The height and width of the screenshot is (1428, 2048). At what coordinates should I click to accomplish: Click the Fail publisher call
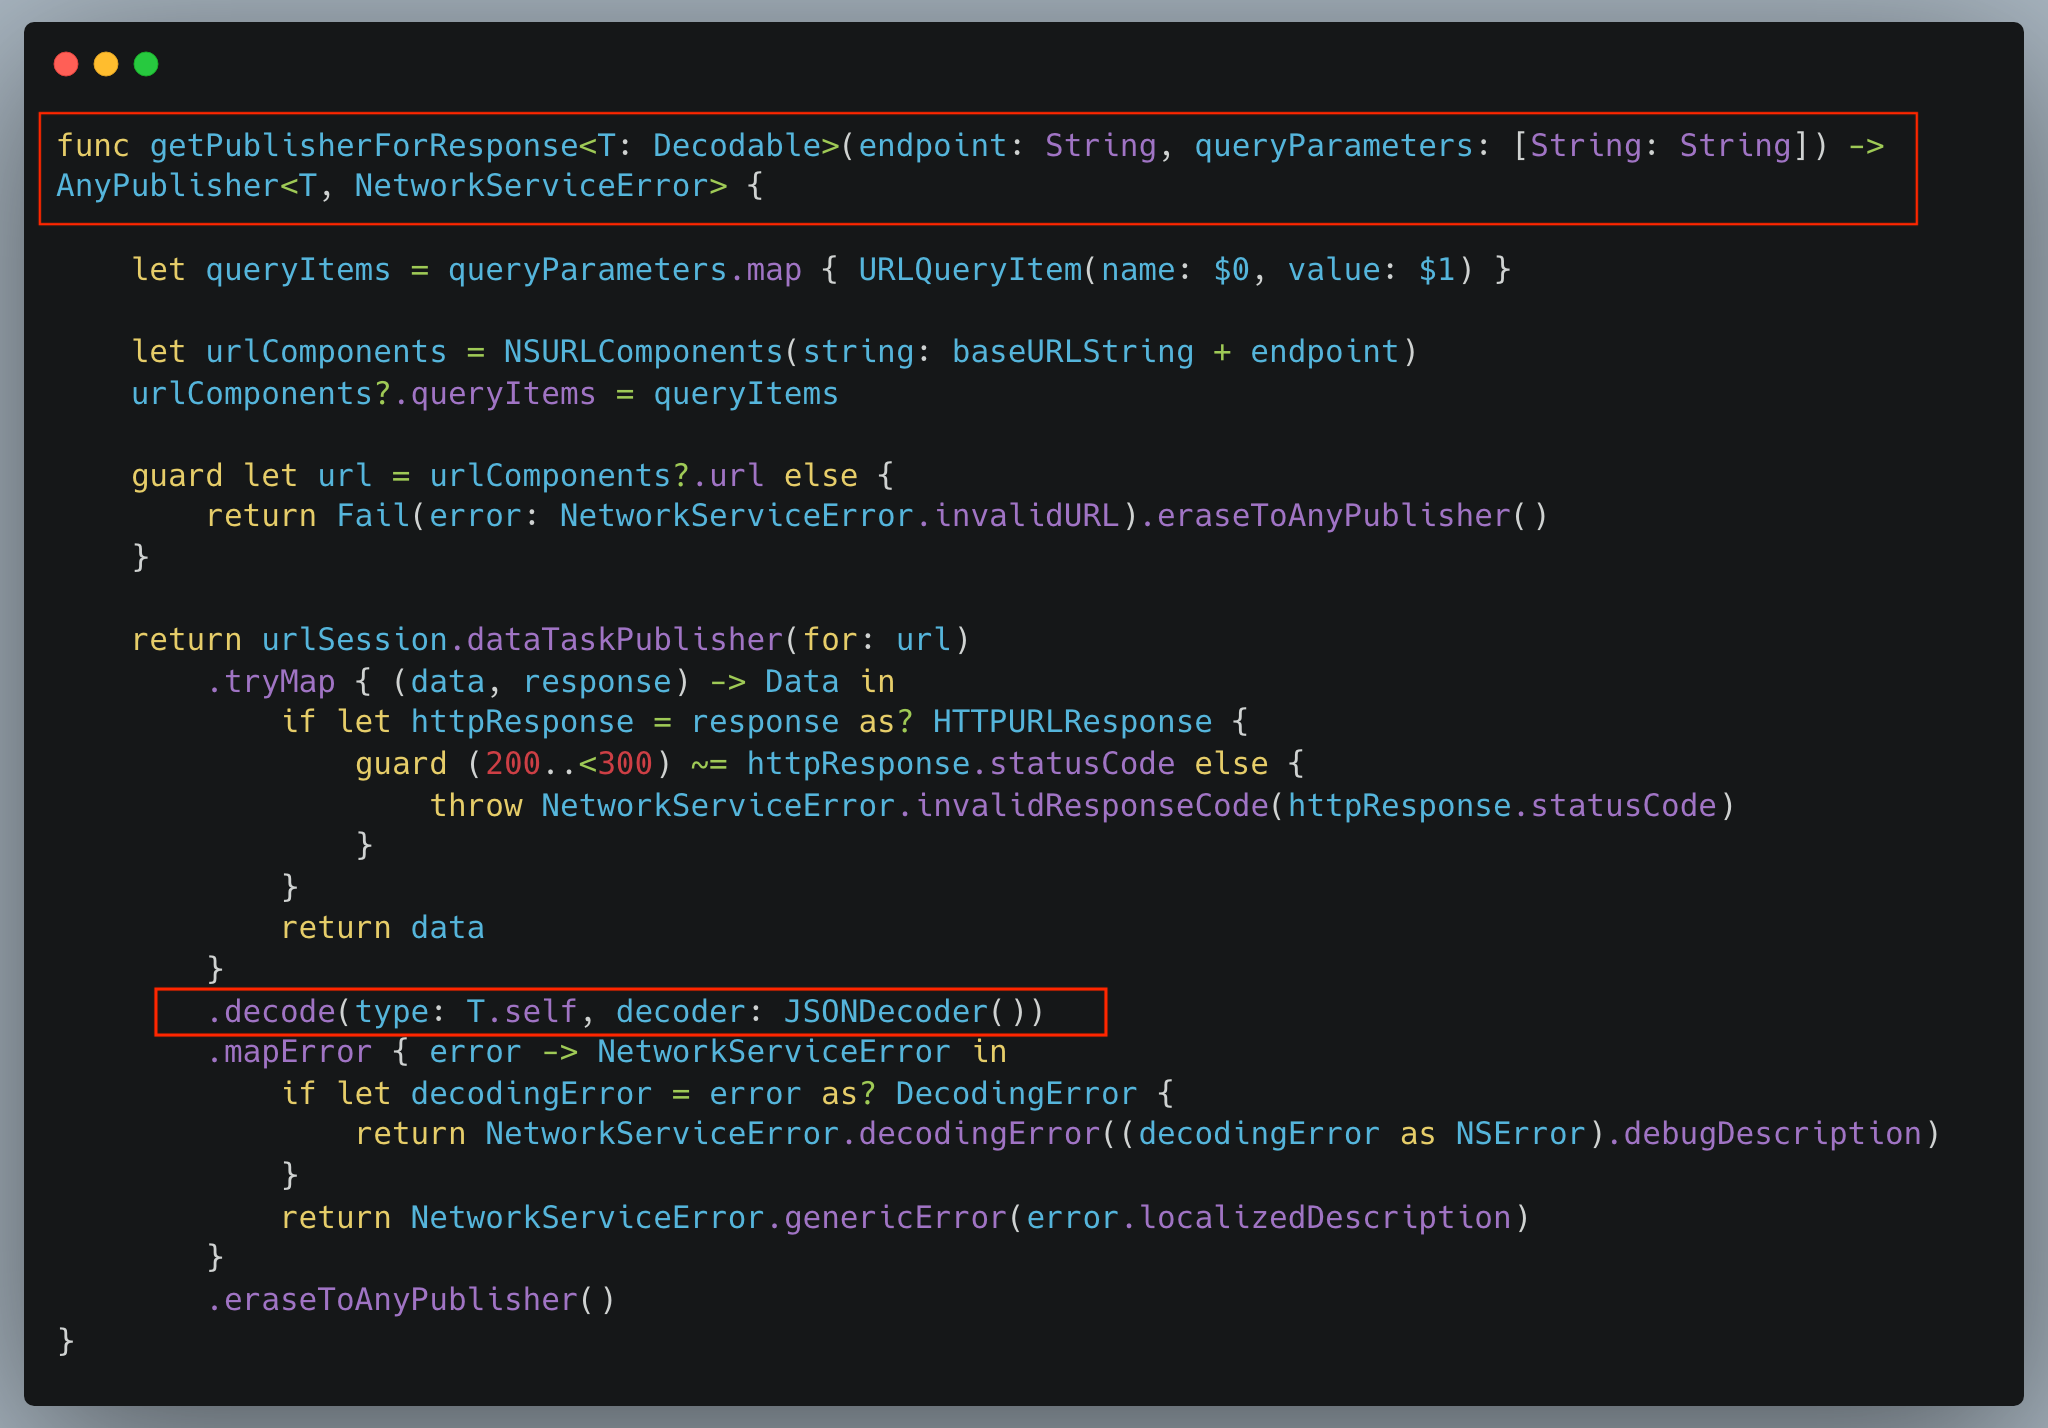(x=373, y=516)
